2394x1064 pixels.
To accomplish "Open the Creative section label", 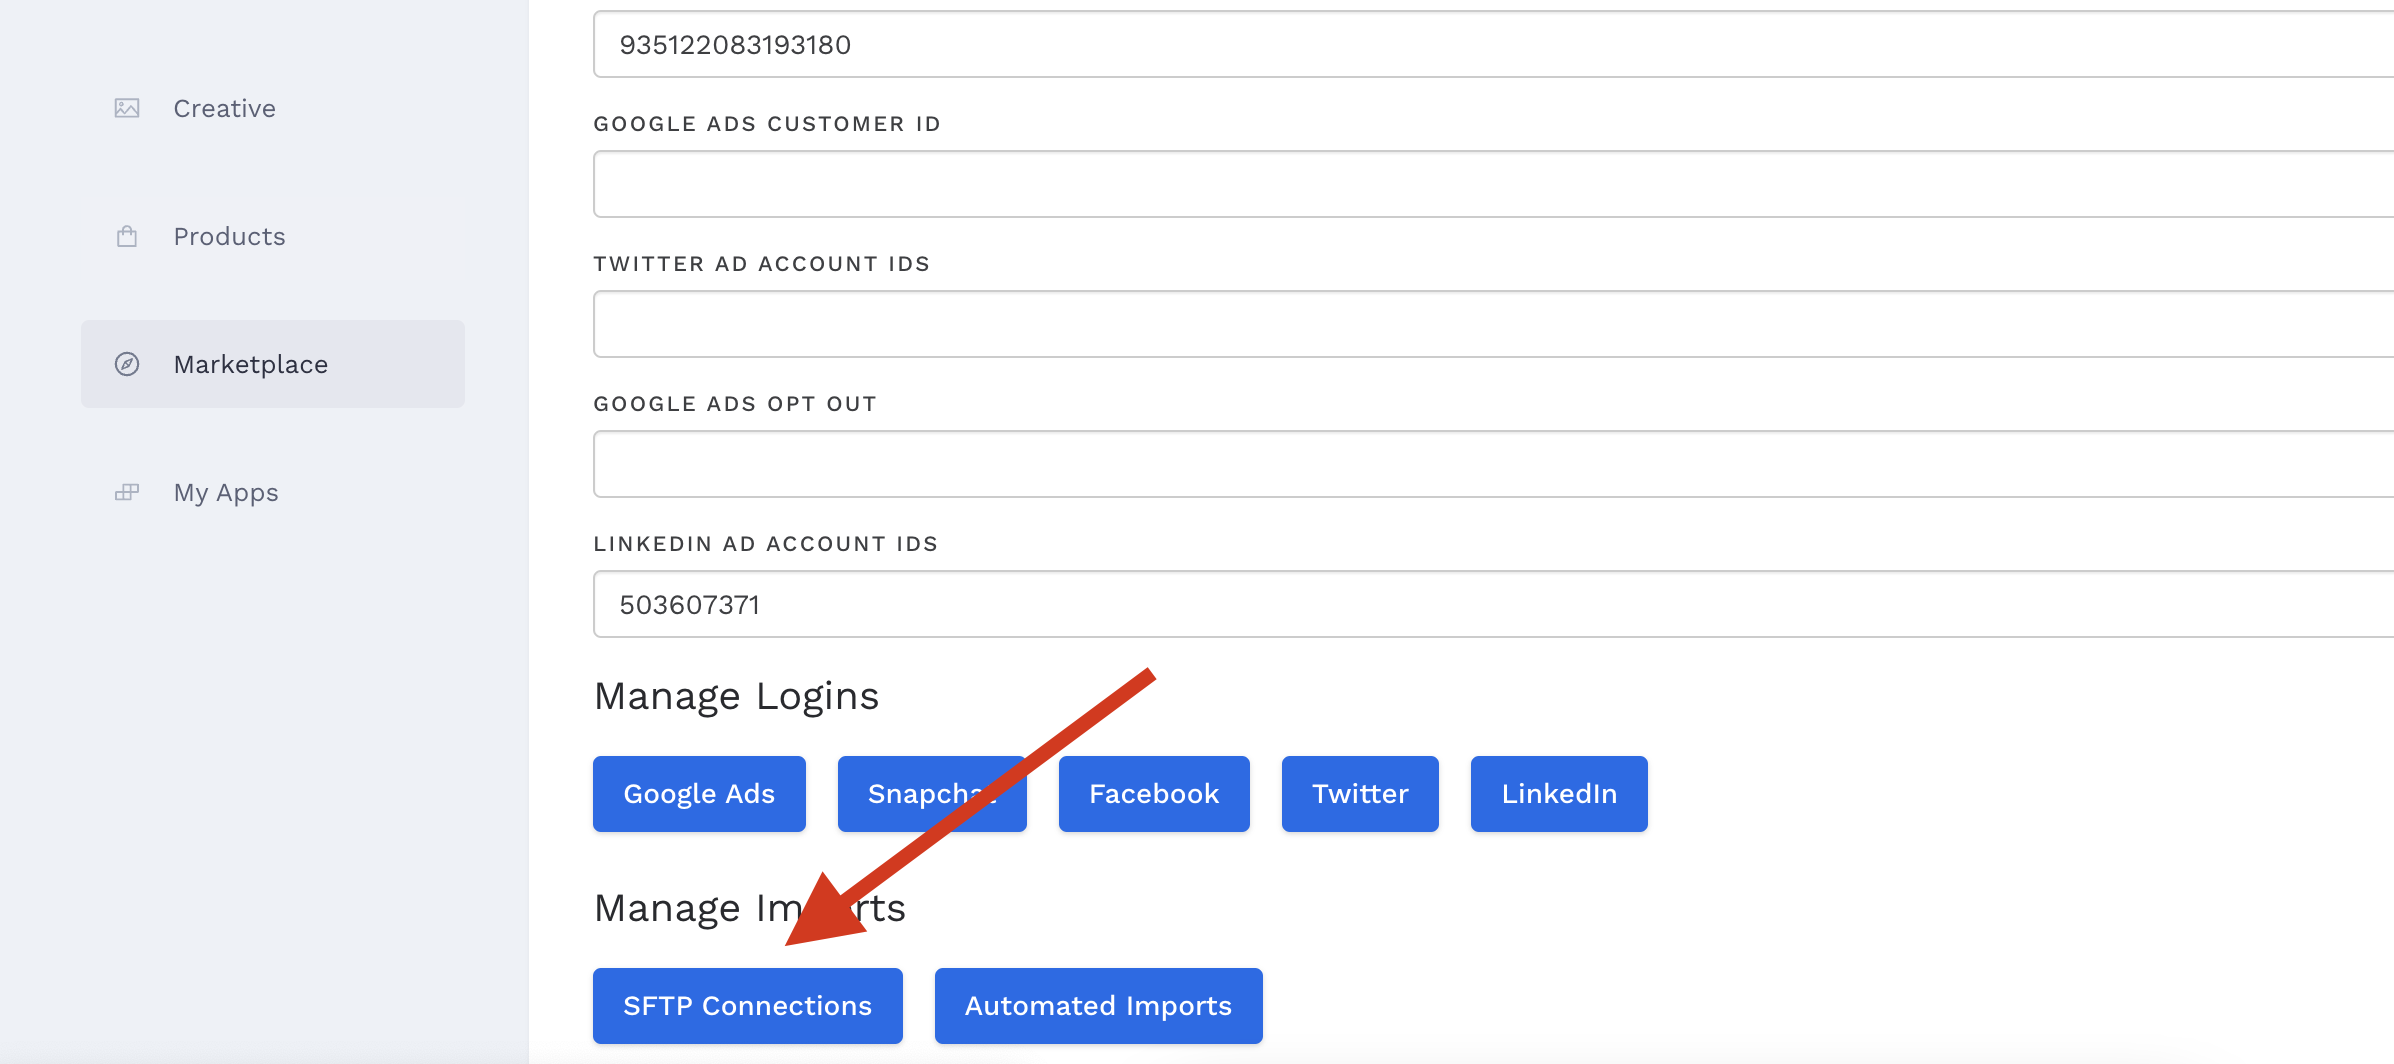I will (x=224, y=108).
